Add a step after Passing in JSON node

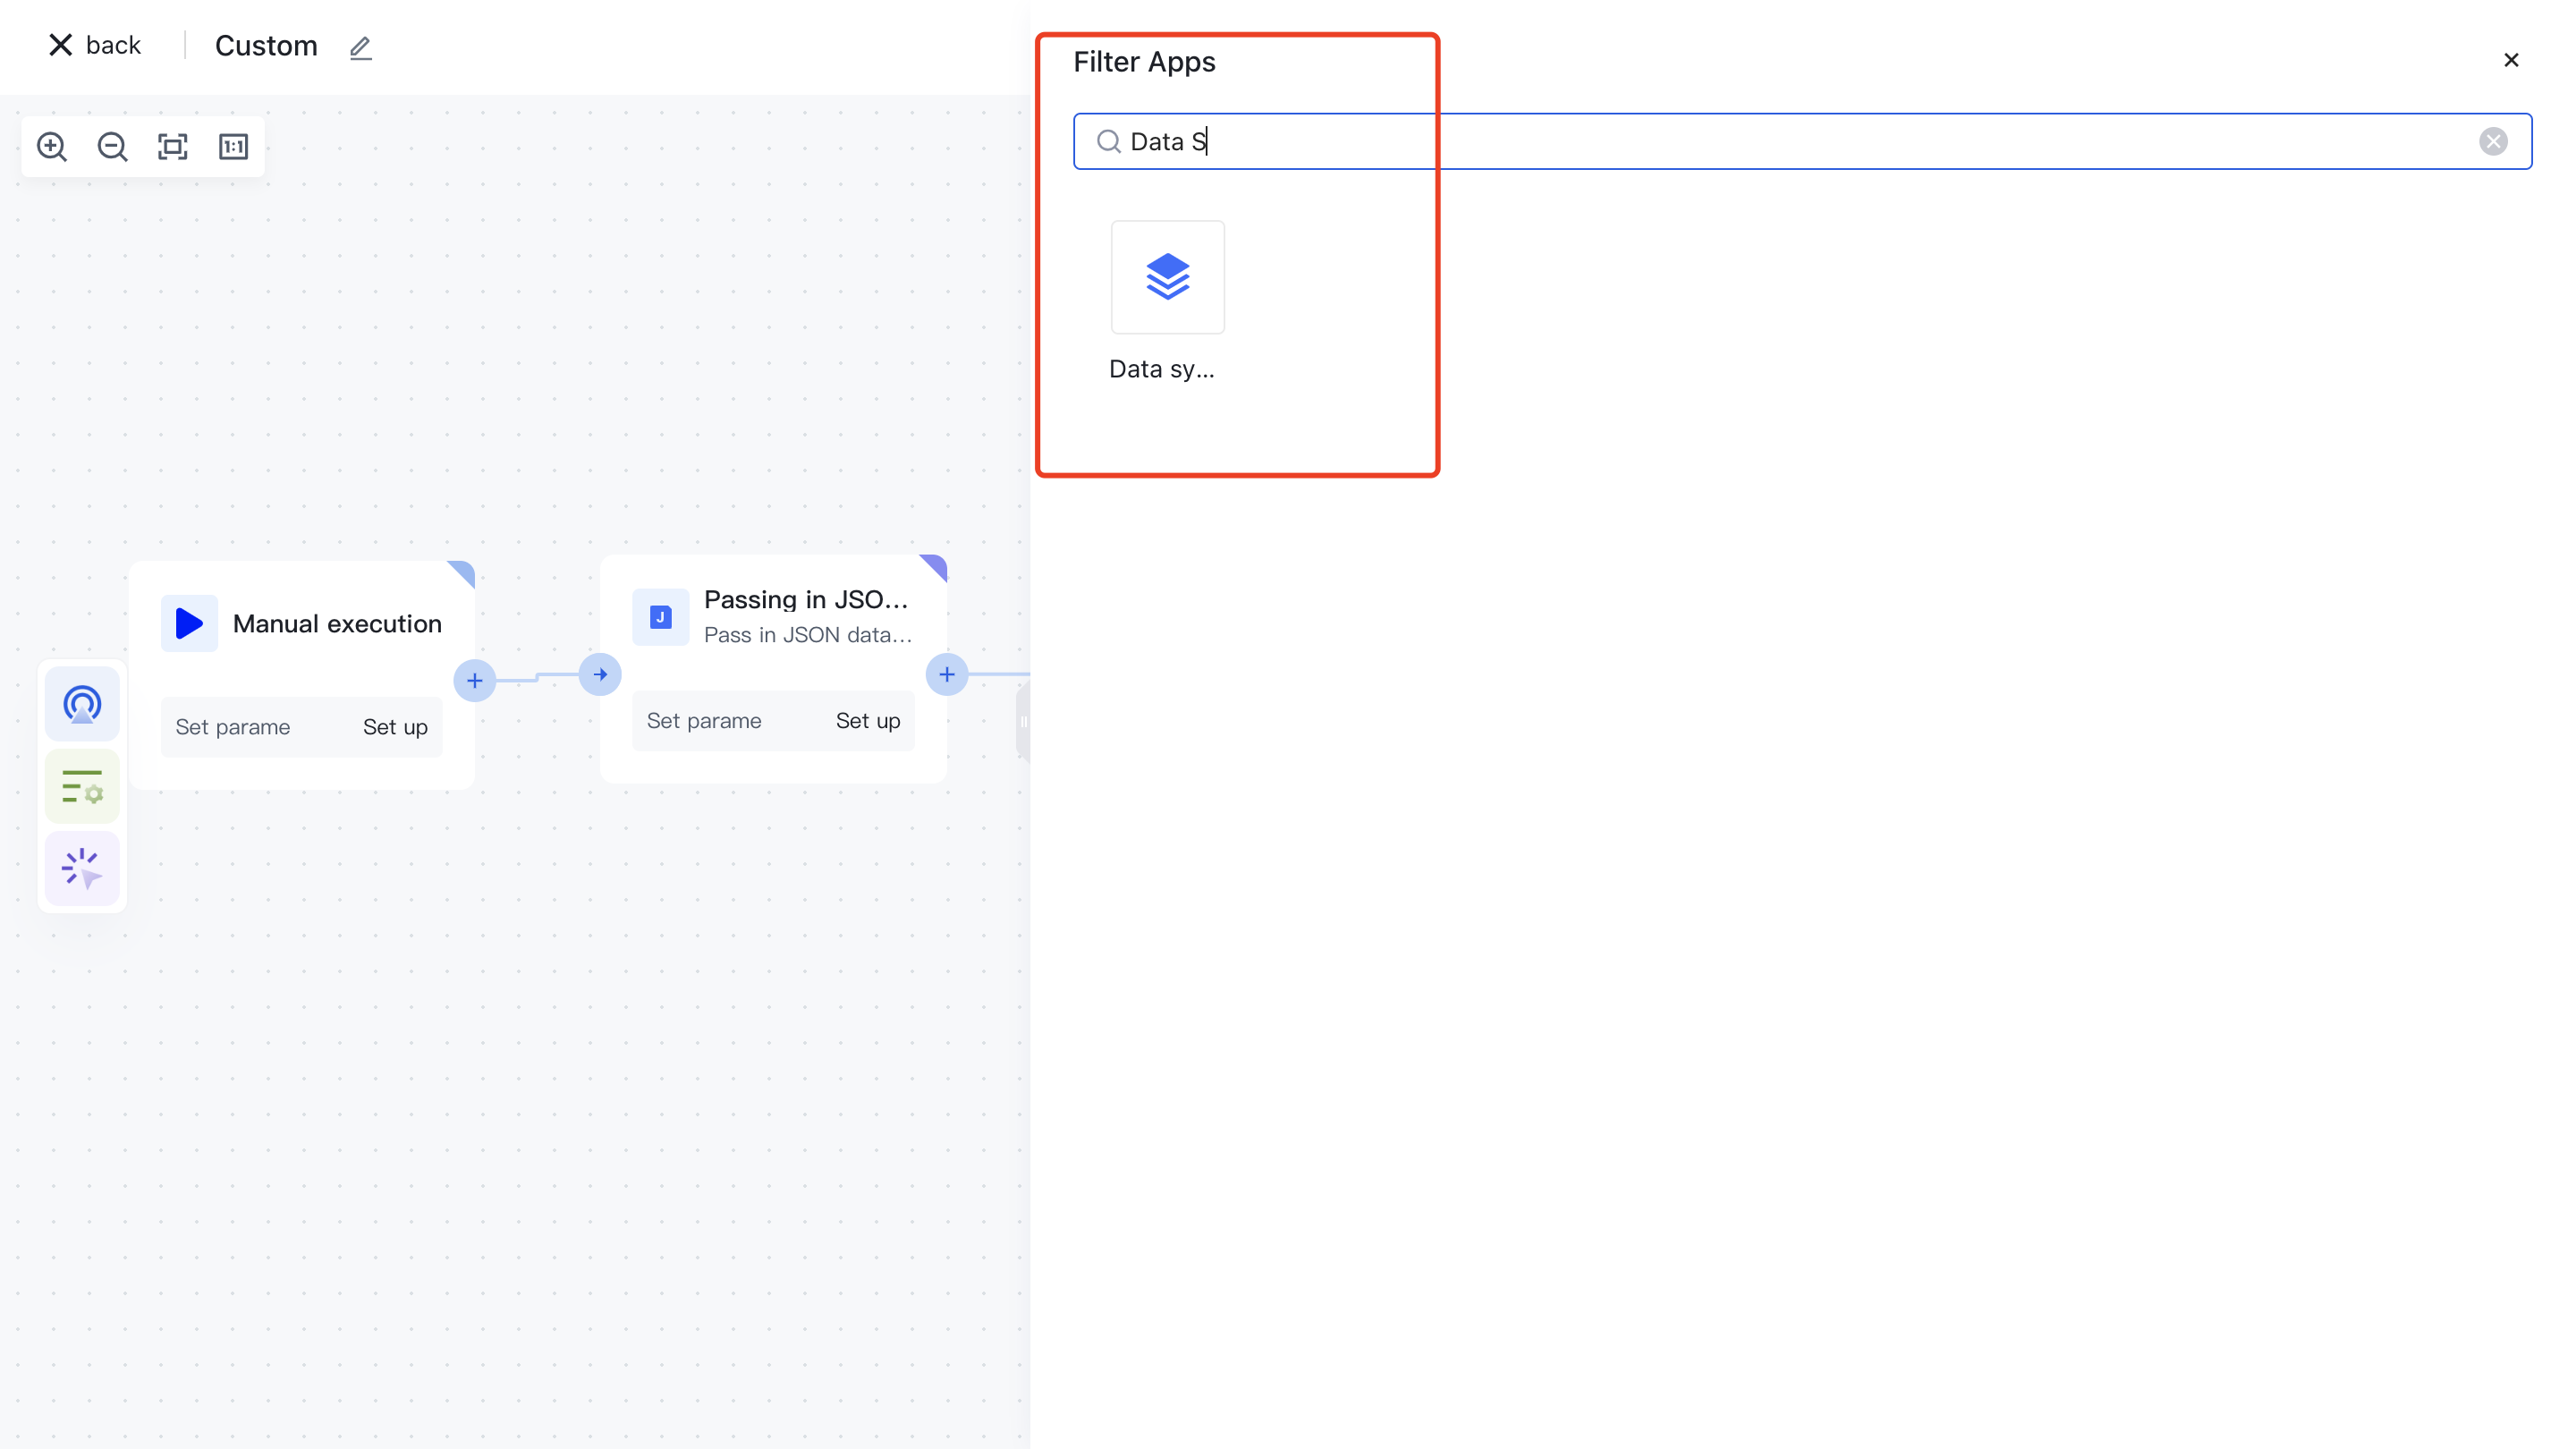pyautogui.click(x=946, y=675)
